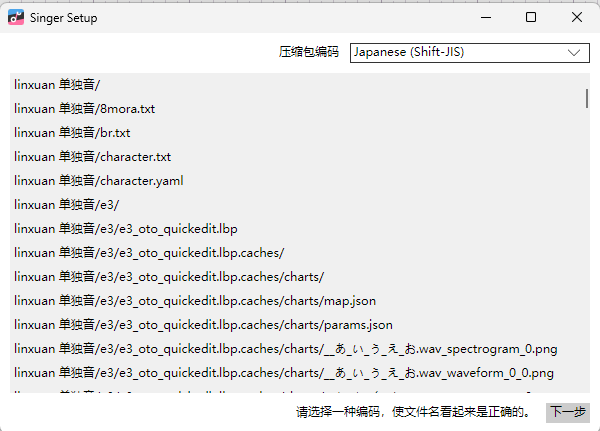Open the archive encoding dropdown
The image size is (600, 431).
click(470, 52)
